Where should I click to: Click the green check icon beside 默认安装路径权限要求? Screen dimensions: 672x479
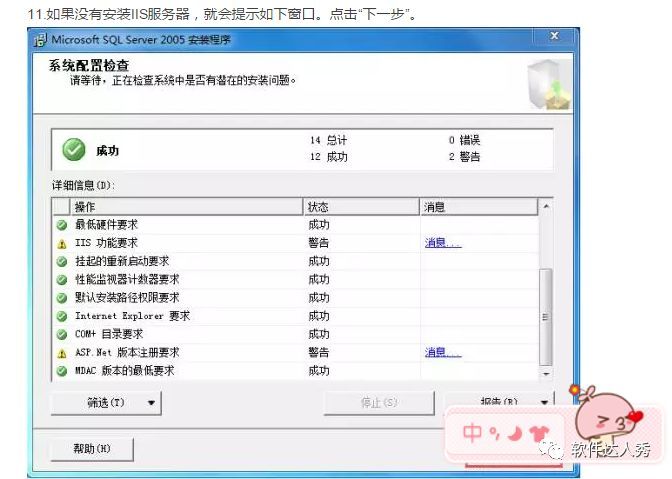tap(62, 298)
